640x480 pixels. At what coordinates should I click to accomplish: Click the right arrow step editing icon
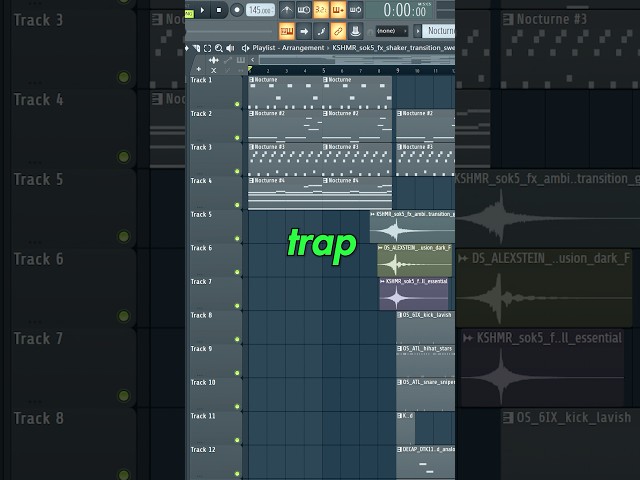coord(304,31)
